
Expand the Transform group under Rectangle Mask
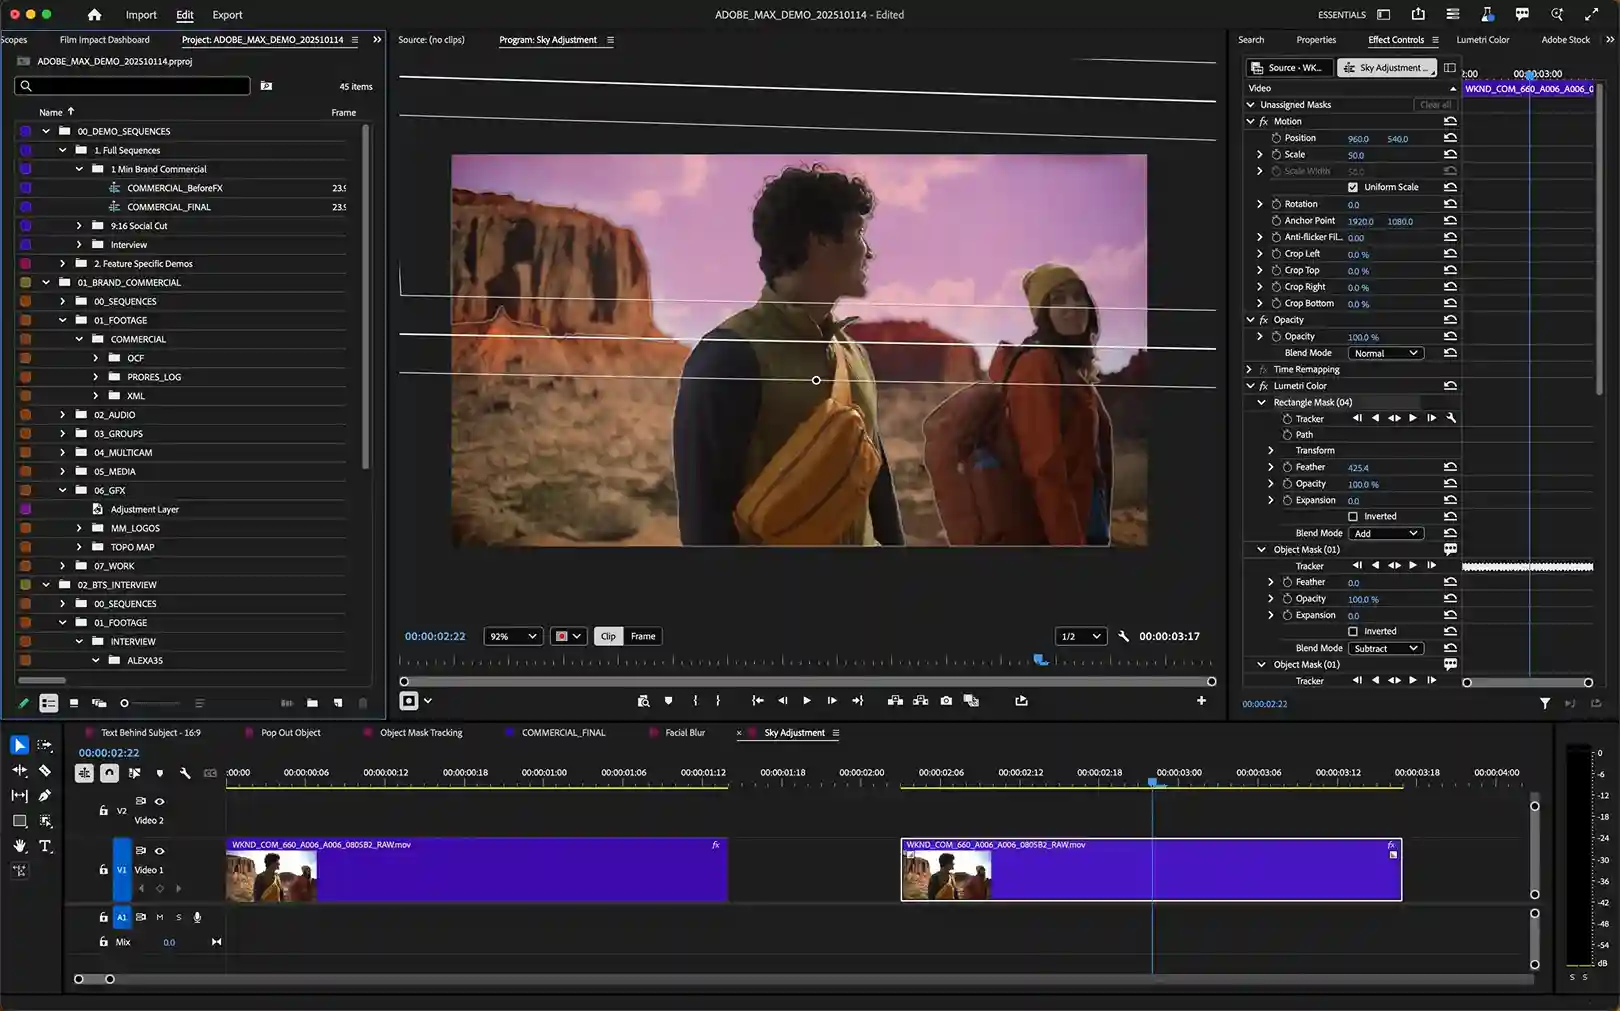coord(1271,450)
